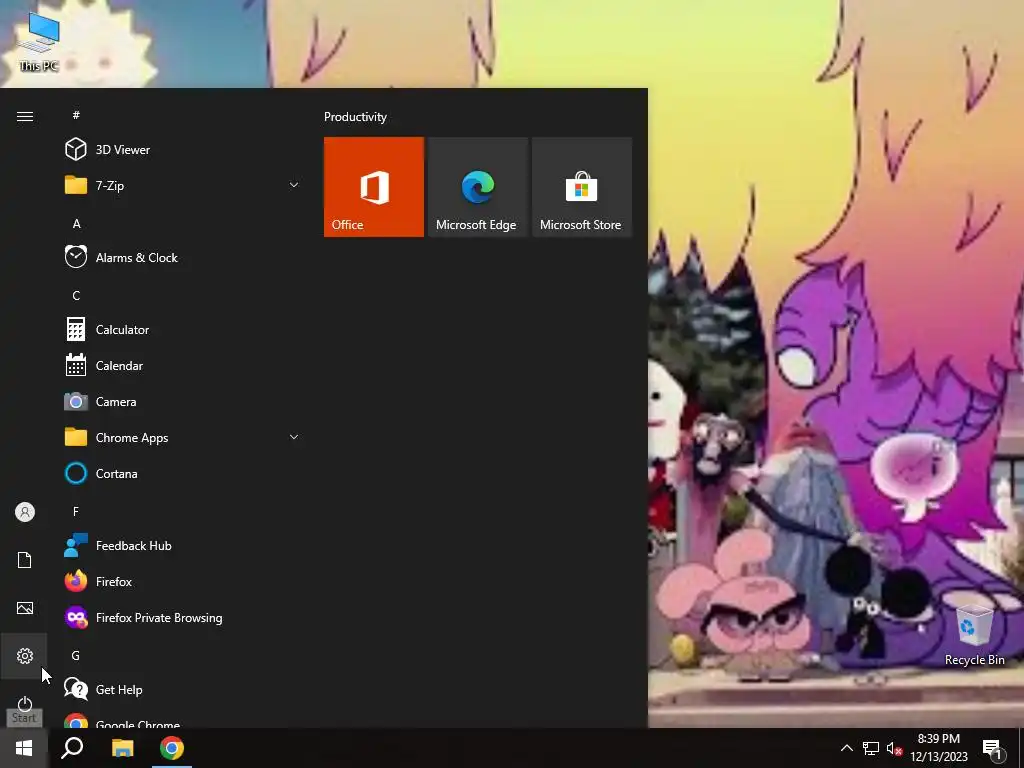
Task: Switch to Google Chrome in the taskbar
Action: point(172,748)
